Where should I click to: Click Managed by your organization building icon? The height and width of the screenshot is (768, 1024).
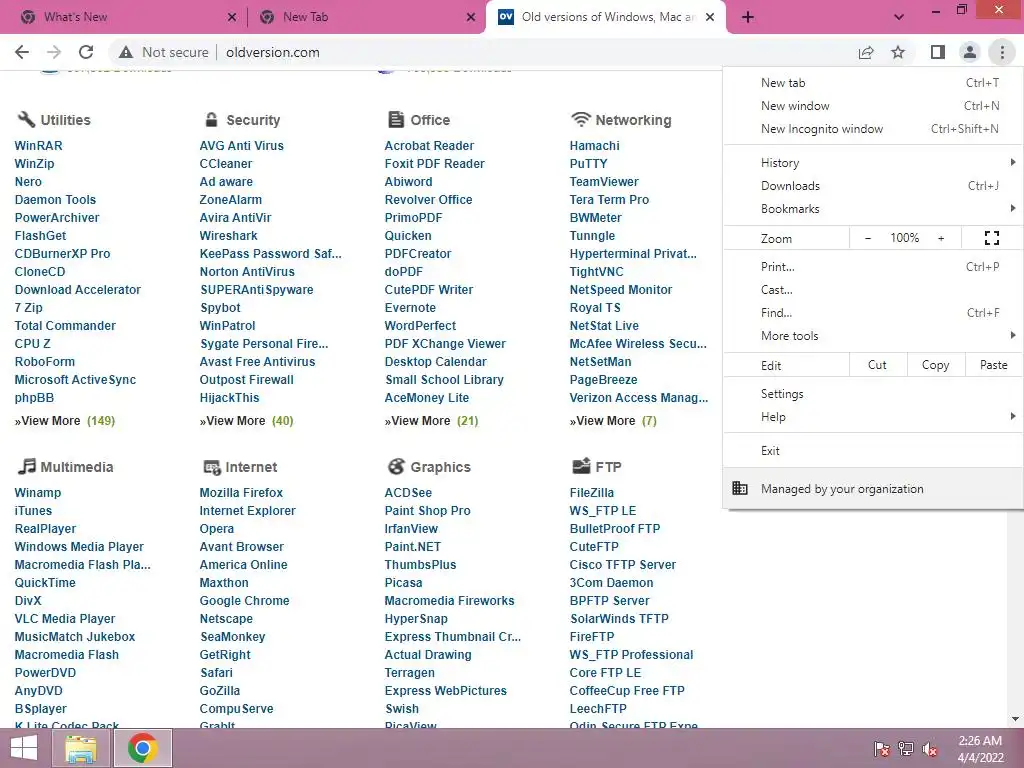tap(740, 488)
